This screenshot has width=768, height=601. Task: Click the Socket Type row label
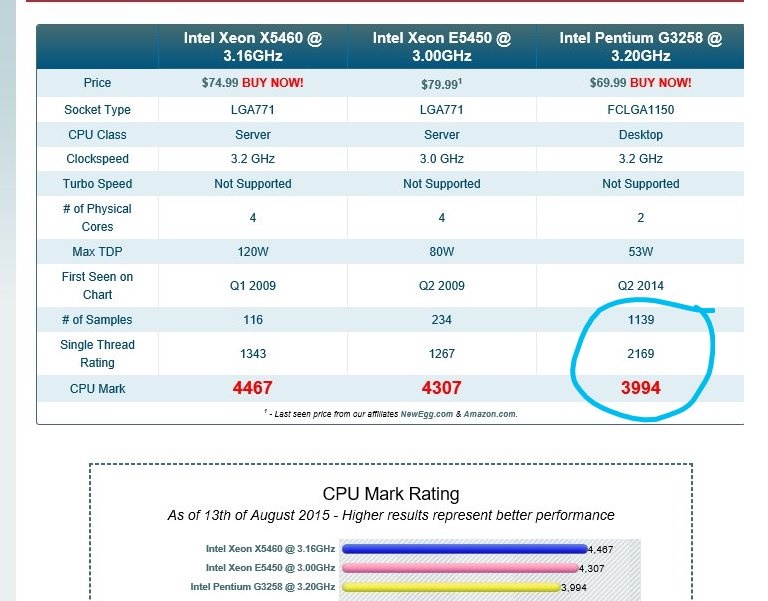(x=97, y=110)
